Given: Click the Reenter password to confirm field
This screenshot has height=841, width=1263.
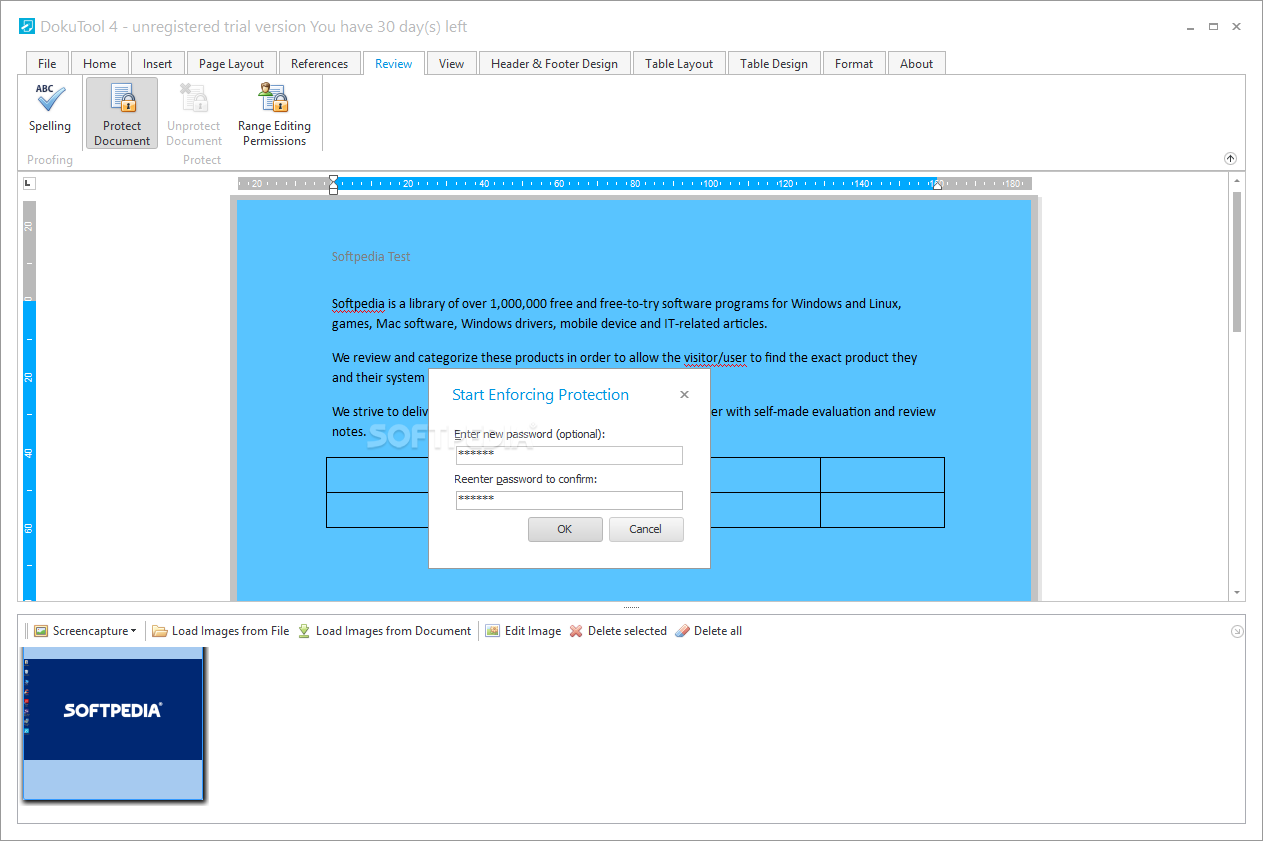Looking at the screenshot, I should pyautogui.click(x=569, y=500).
